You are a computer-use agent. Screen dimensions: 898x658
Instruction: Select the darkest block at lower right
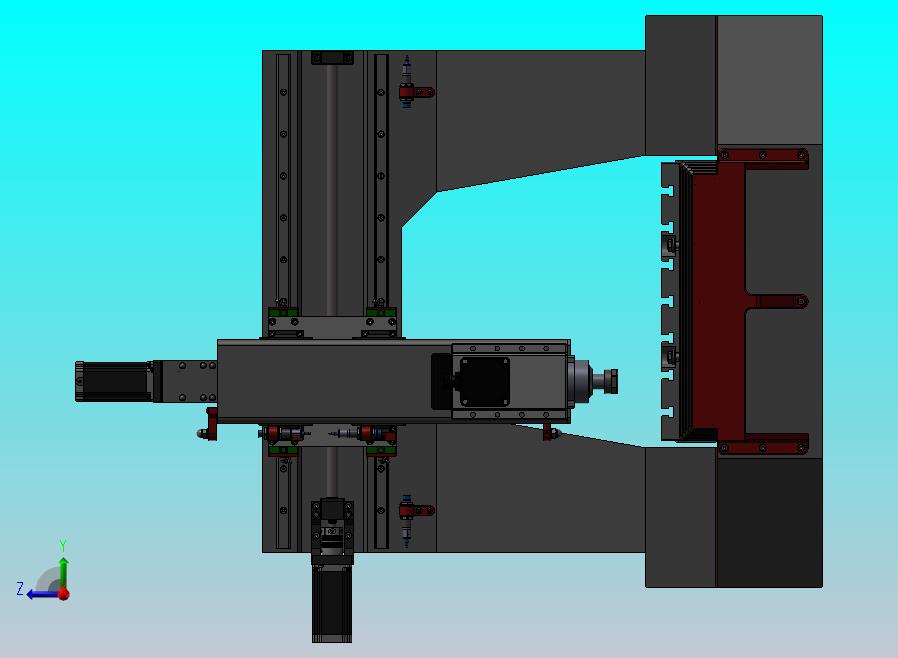tap(769, 522)
